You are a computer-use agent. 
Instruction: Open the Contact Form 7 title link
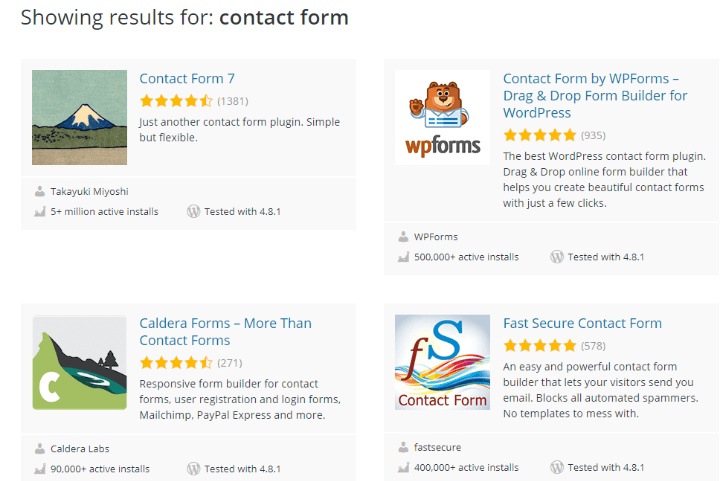coord(187,79)
